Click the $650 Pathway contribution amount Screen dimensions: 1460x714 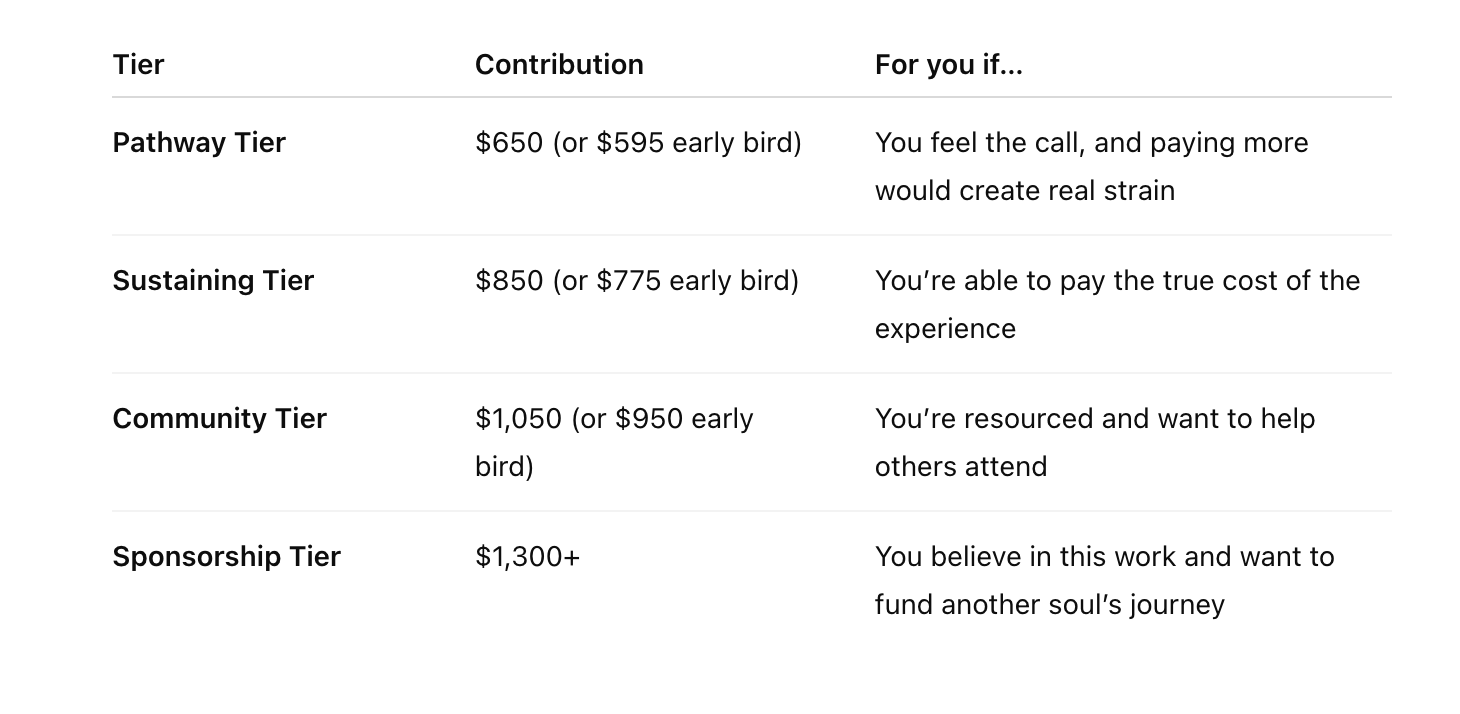(x=509, y=143)
